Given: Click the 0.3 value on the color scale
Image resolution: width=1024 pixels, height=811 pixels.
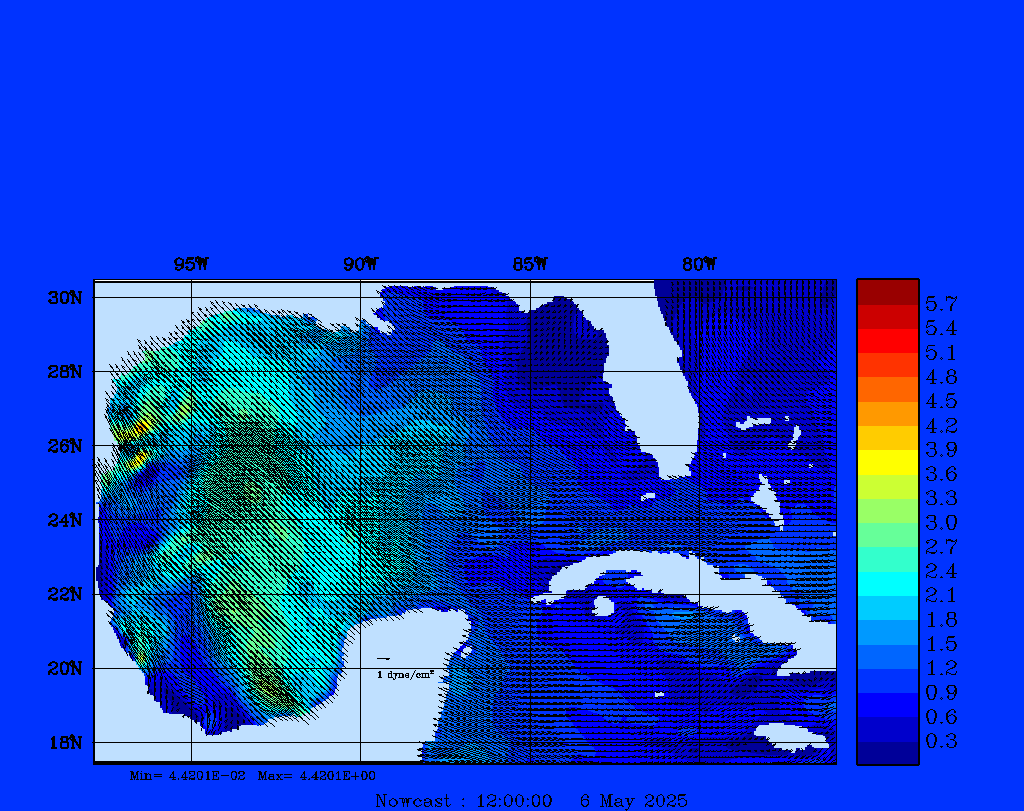Looking at the screenshot, I should pyautogui.click(x=941, y=741).
